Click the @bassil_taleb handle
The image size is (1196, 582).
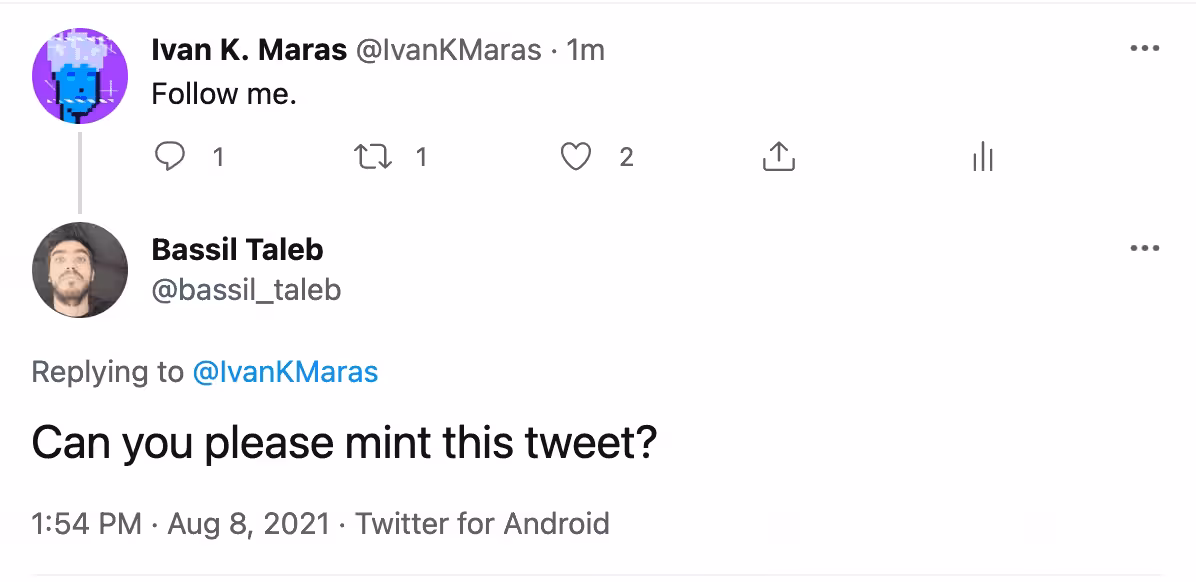pos(246,290)
